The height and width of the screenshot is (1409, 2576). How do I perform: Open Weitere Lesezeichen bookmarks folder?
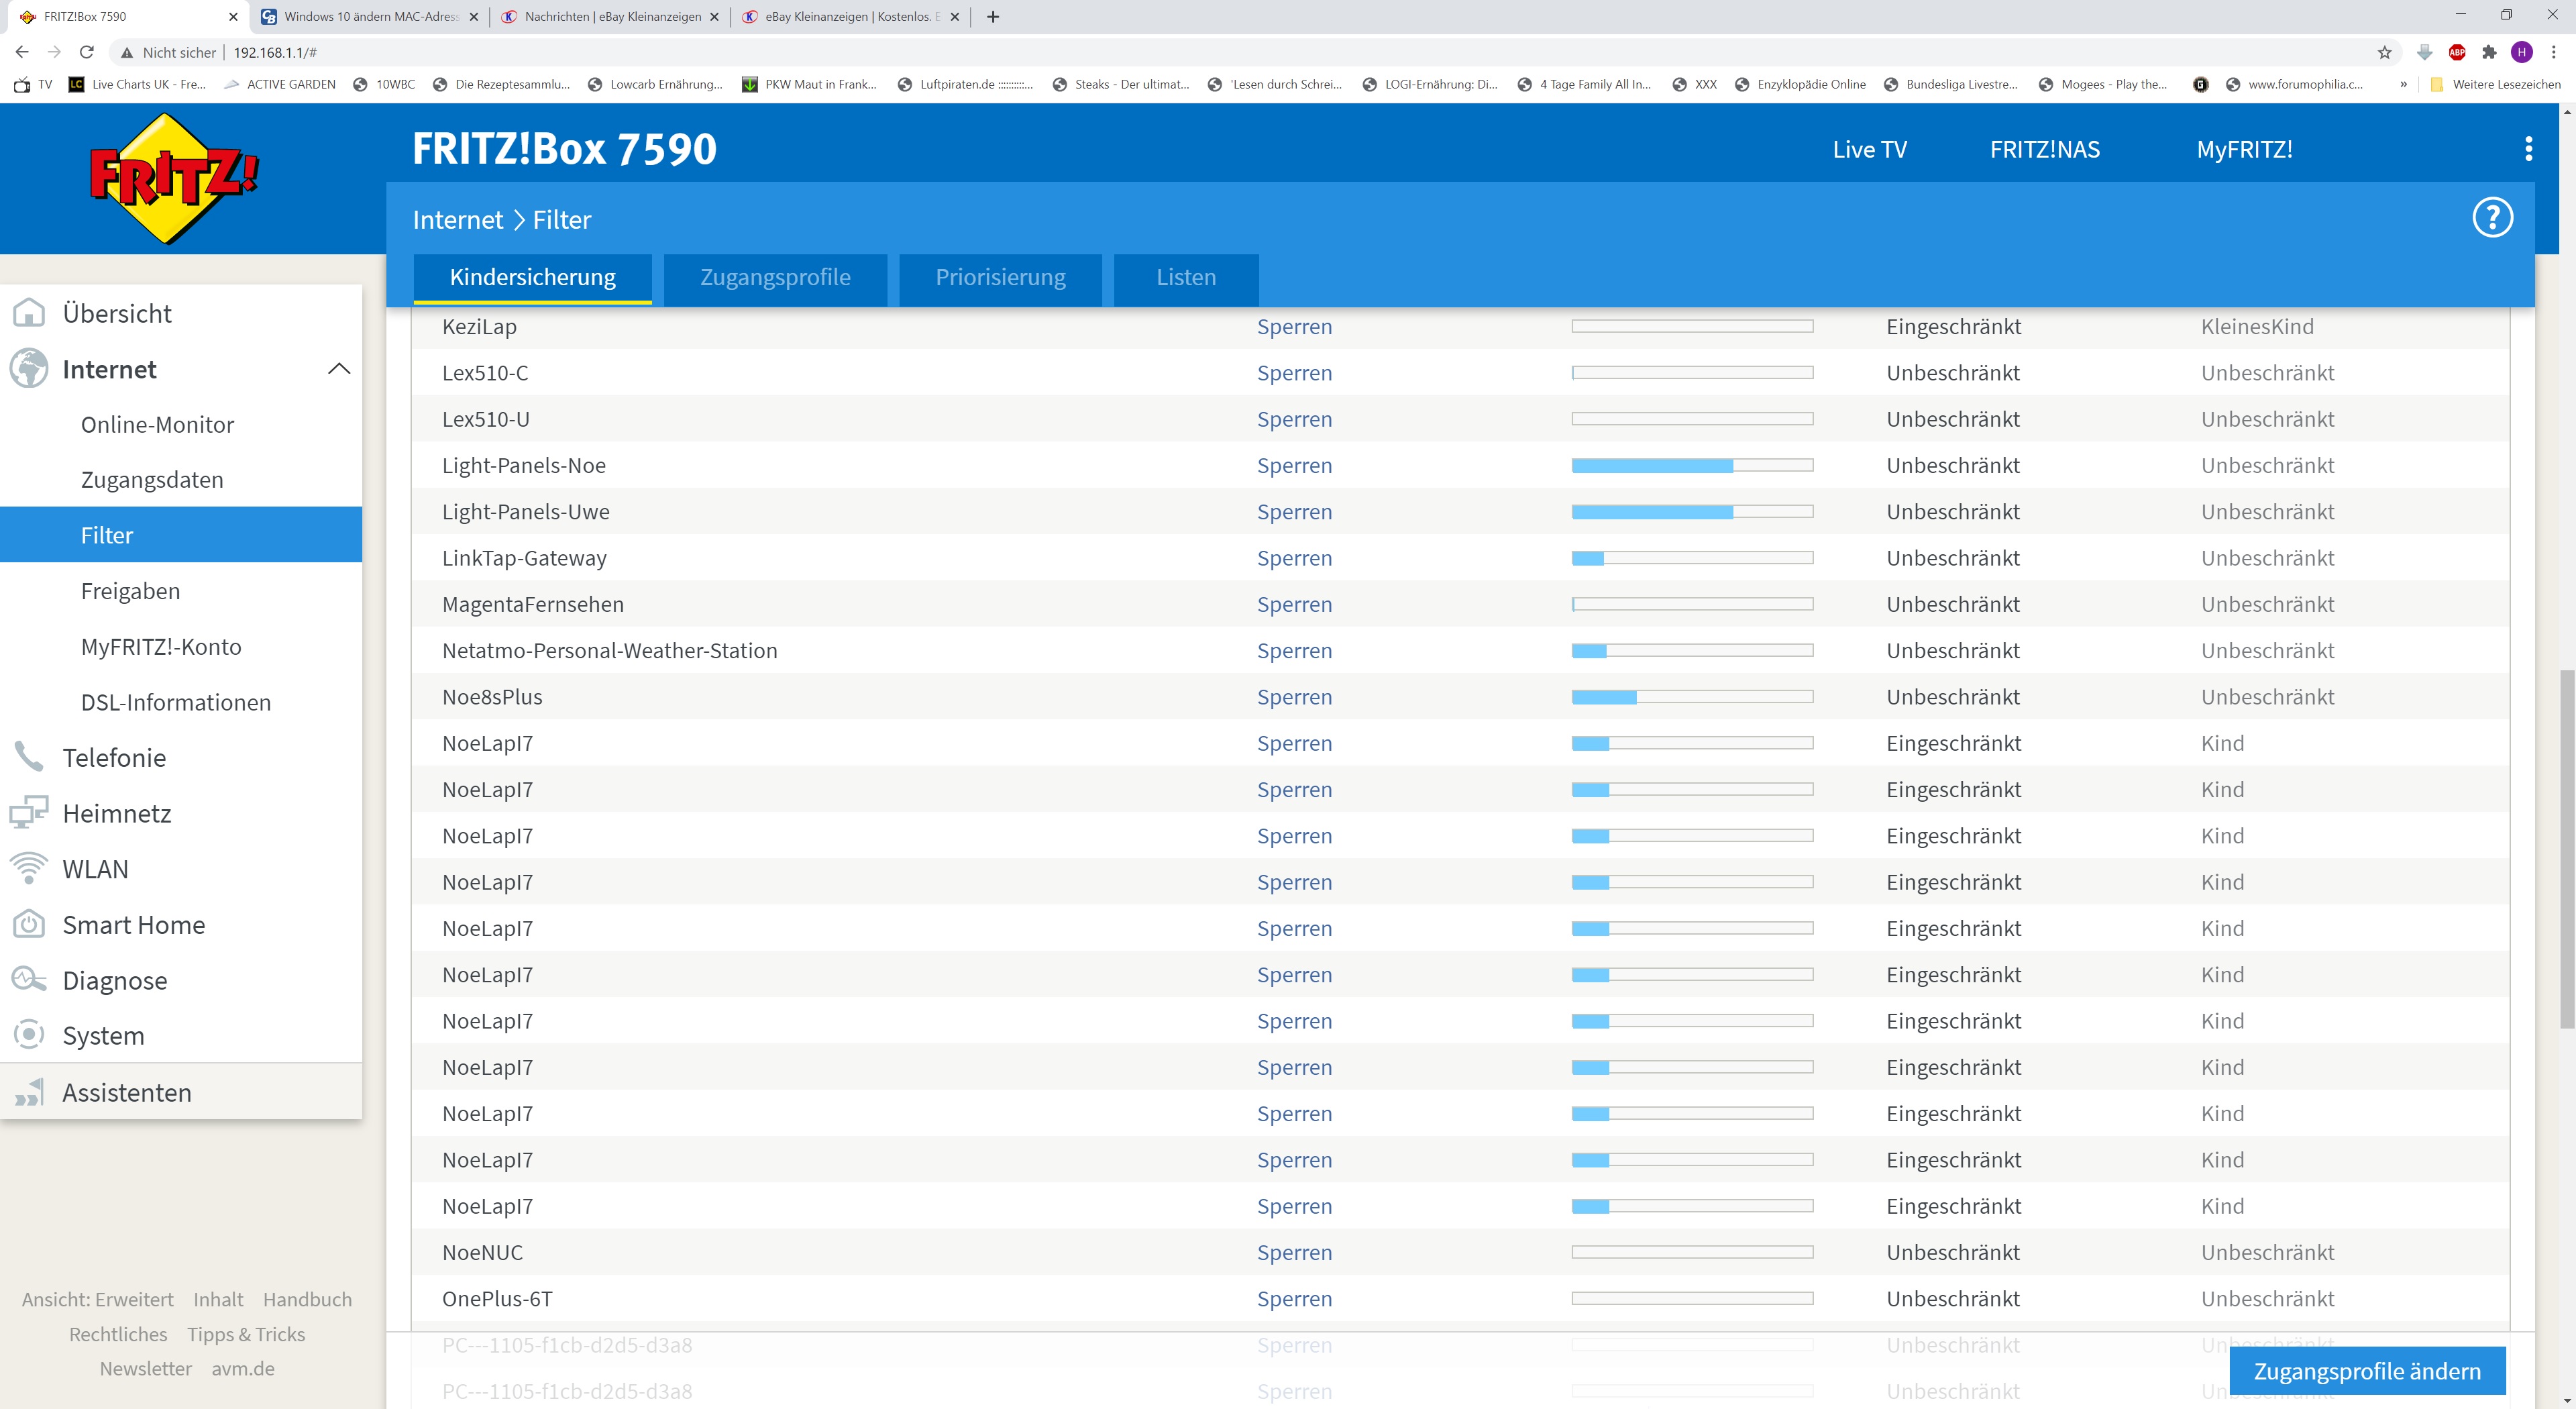click(2495, 84)
